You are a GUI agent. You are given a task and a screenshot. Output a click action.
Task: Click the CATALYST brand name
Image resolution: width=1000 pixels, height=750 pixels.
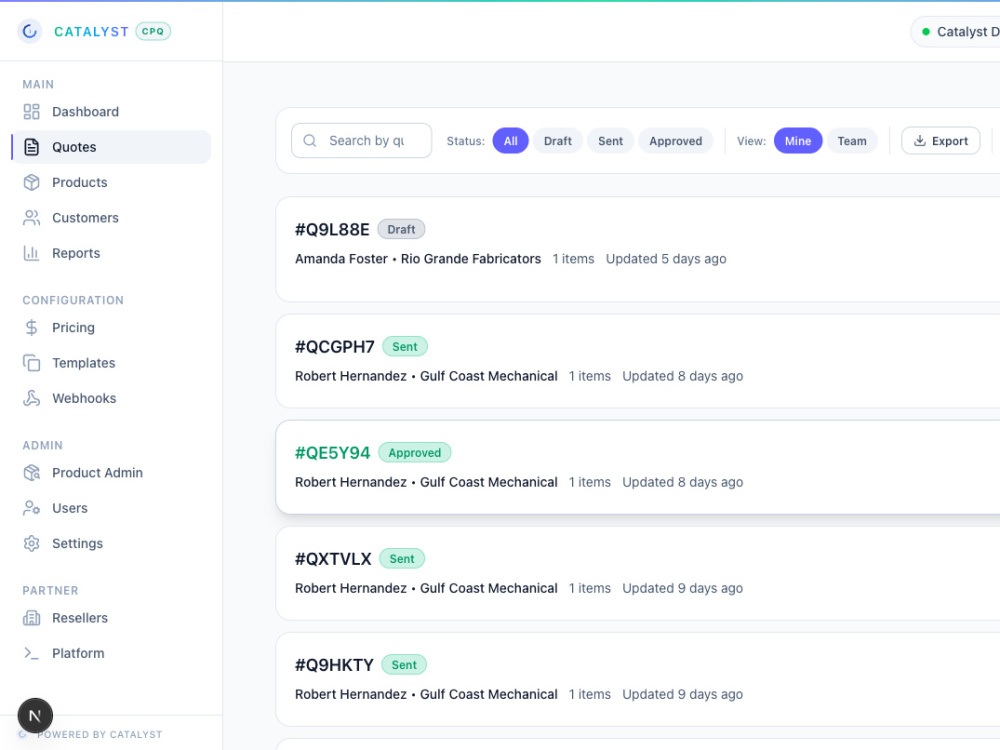tap(91, 32)
